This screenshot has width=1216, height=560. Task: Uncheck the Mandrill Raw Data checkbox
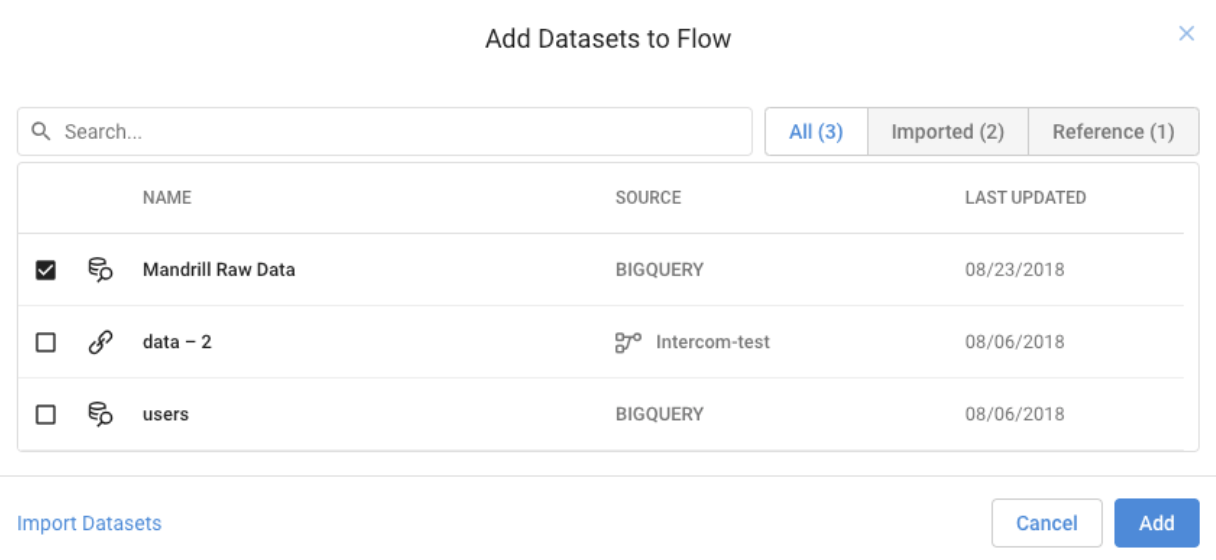click(x=46, y=270)
